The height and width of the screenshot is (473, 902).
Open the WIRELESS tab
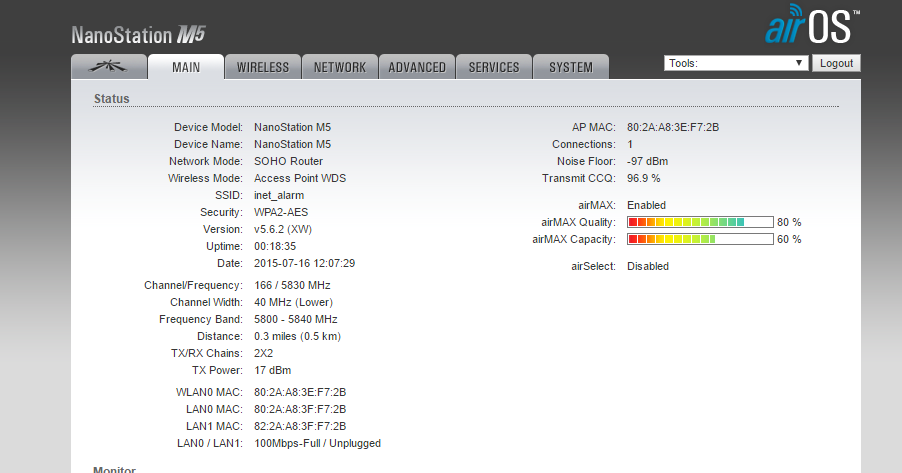coord(263,67)
